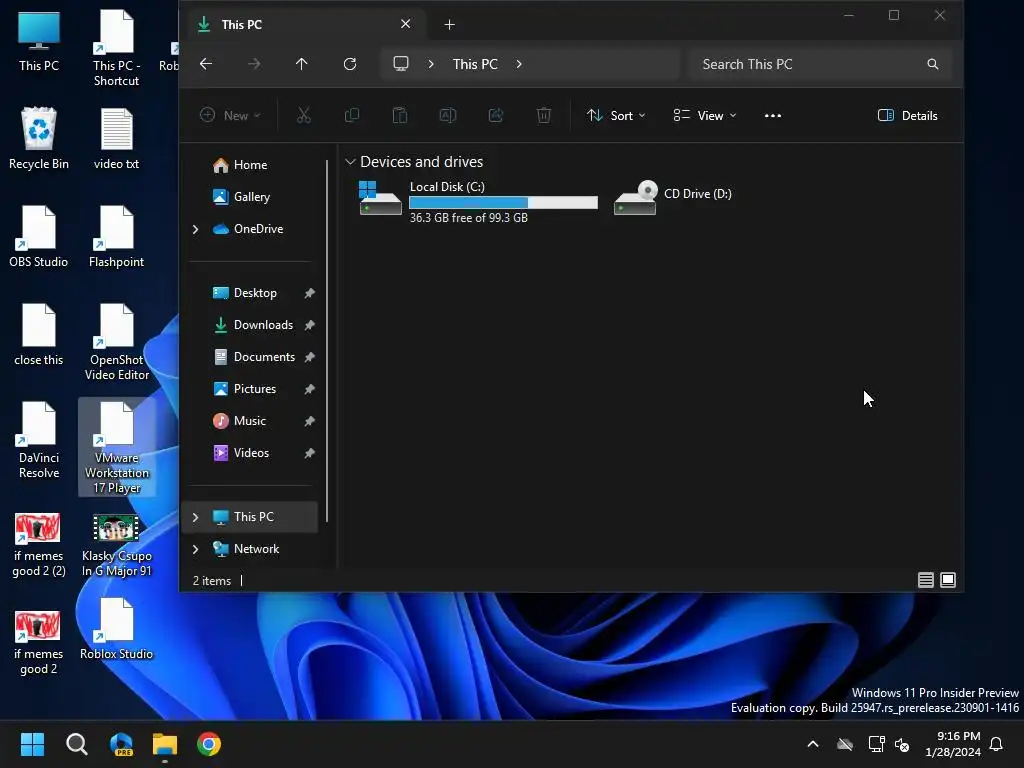Screen dimensions: 1024x768
Task: Expand This PC tree node
Action: 195,517
